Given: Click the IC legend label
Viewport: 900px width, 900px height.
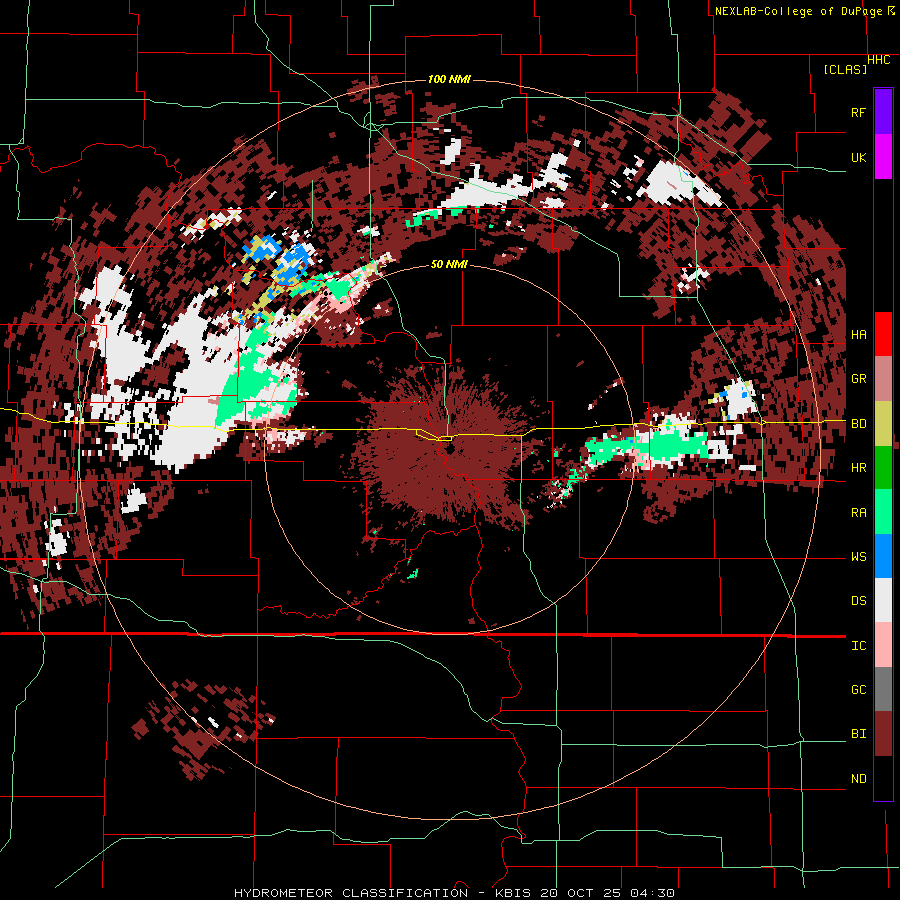Looking at the screenshot, I should (859, 645).
